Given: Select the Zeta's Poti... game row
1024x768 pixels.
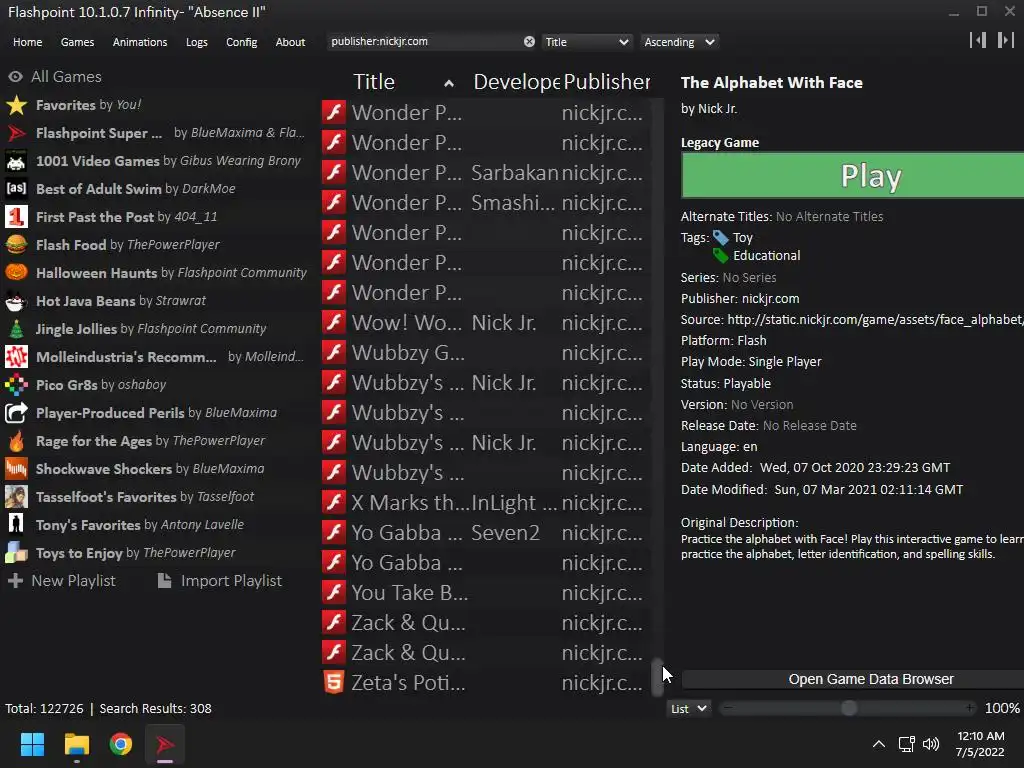Looking at the screenshot, I should (485, 682).
